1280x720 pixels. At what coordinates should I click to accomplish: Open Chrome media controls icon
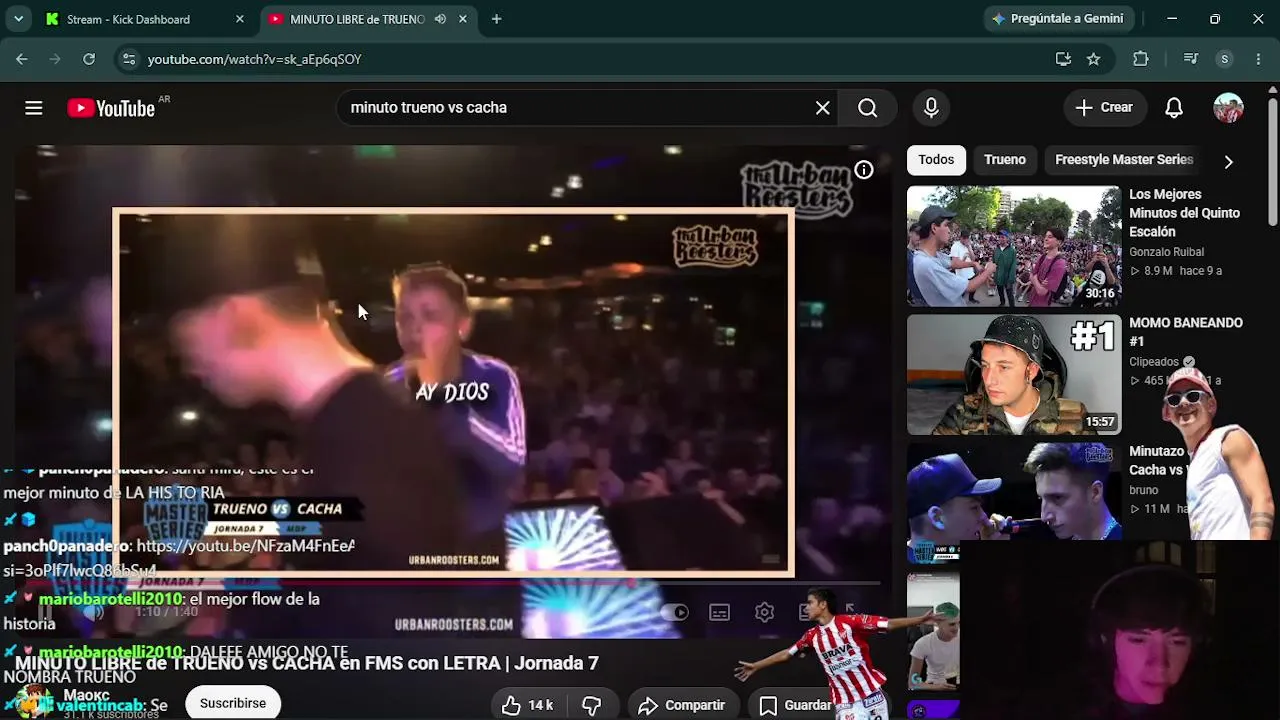pyautogui.click(x=1190, y=59)
